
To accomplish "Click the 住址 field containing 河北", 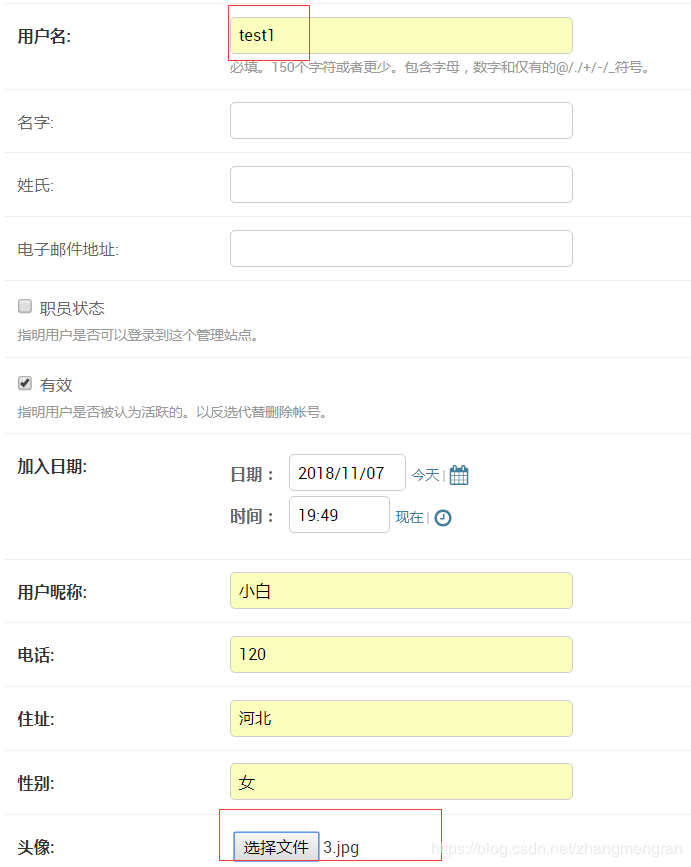I will tap(400, 718).
